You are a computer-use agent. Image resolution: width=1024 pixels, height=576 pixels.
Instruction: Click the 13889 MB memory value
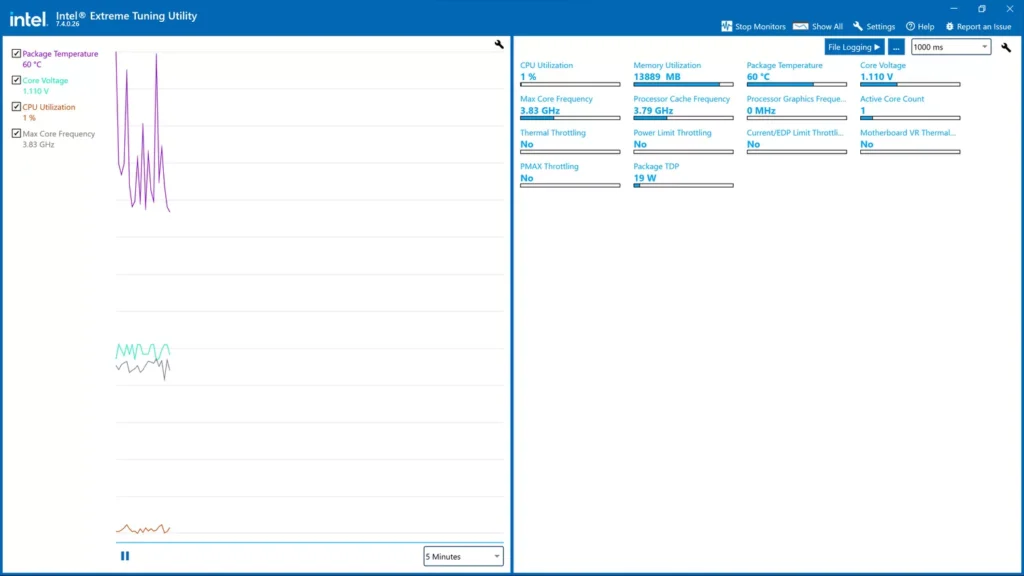[x=657, y=76]
